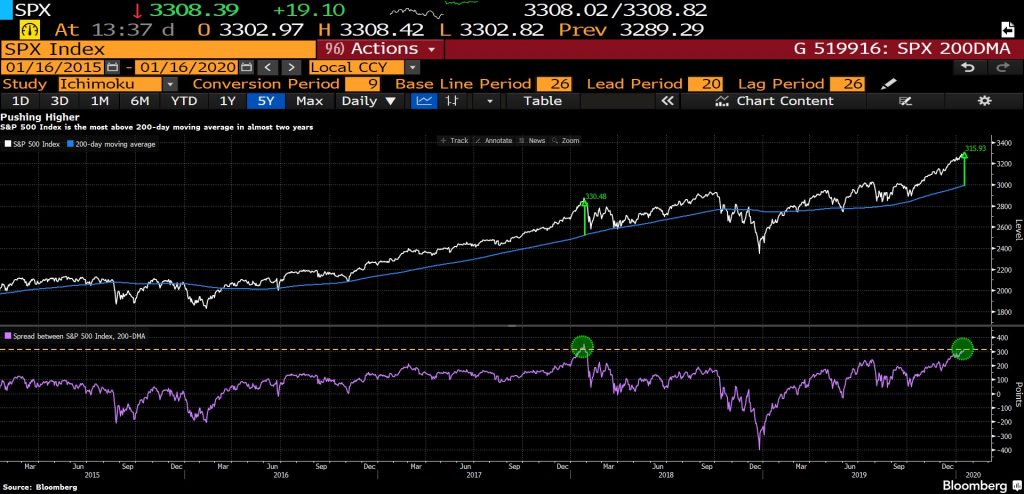The image size is (1024, 494).
Task: Click the export page icon at top right
Action: point(1007,30)
